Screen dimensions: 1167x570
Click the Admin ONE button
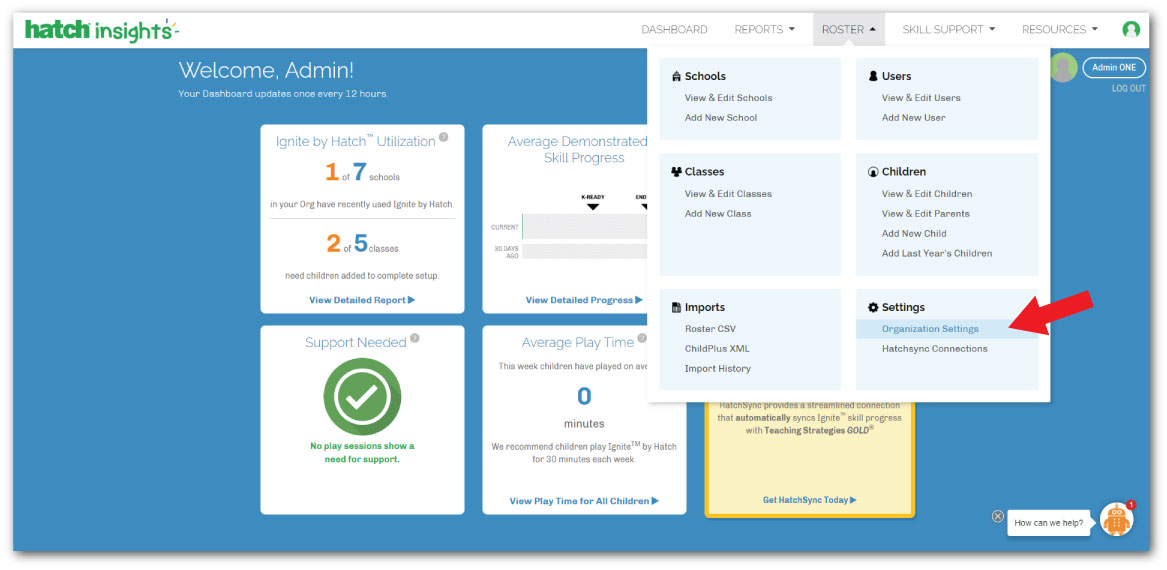pyautogui.click(x=1114, y=67)
